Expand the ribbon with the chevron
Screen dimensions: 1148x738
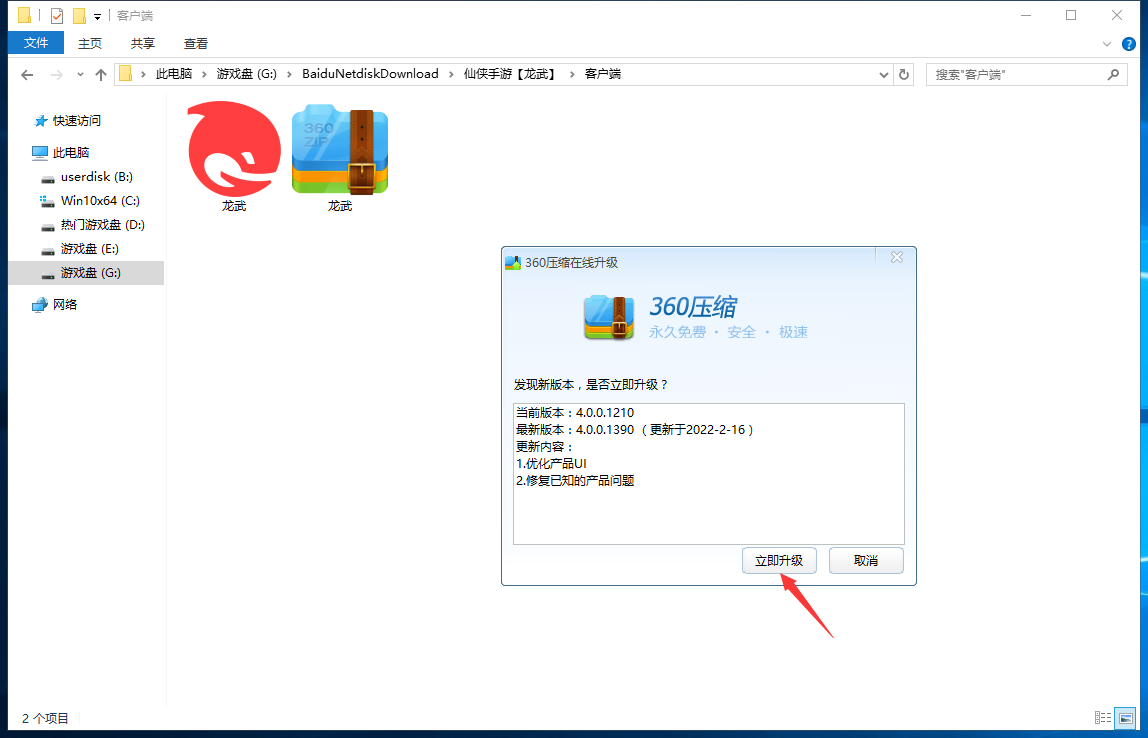pos(1107,44)
